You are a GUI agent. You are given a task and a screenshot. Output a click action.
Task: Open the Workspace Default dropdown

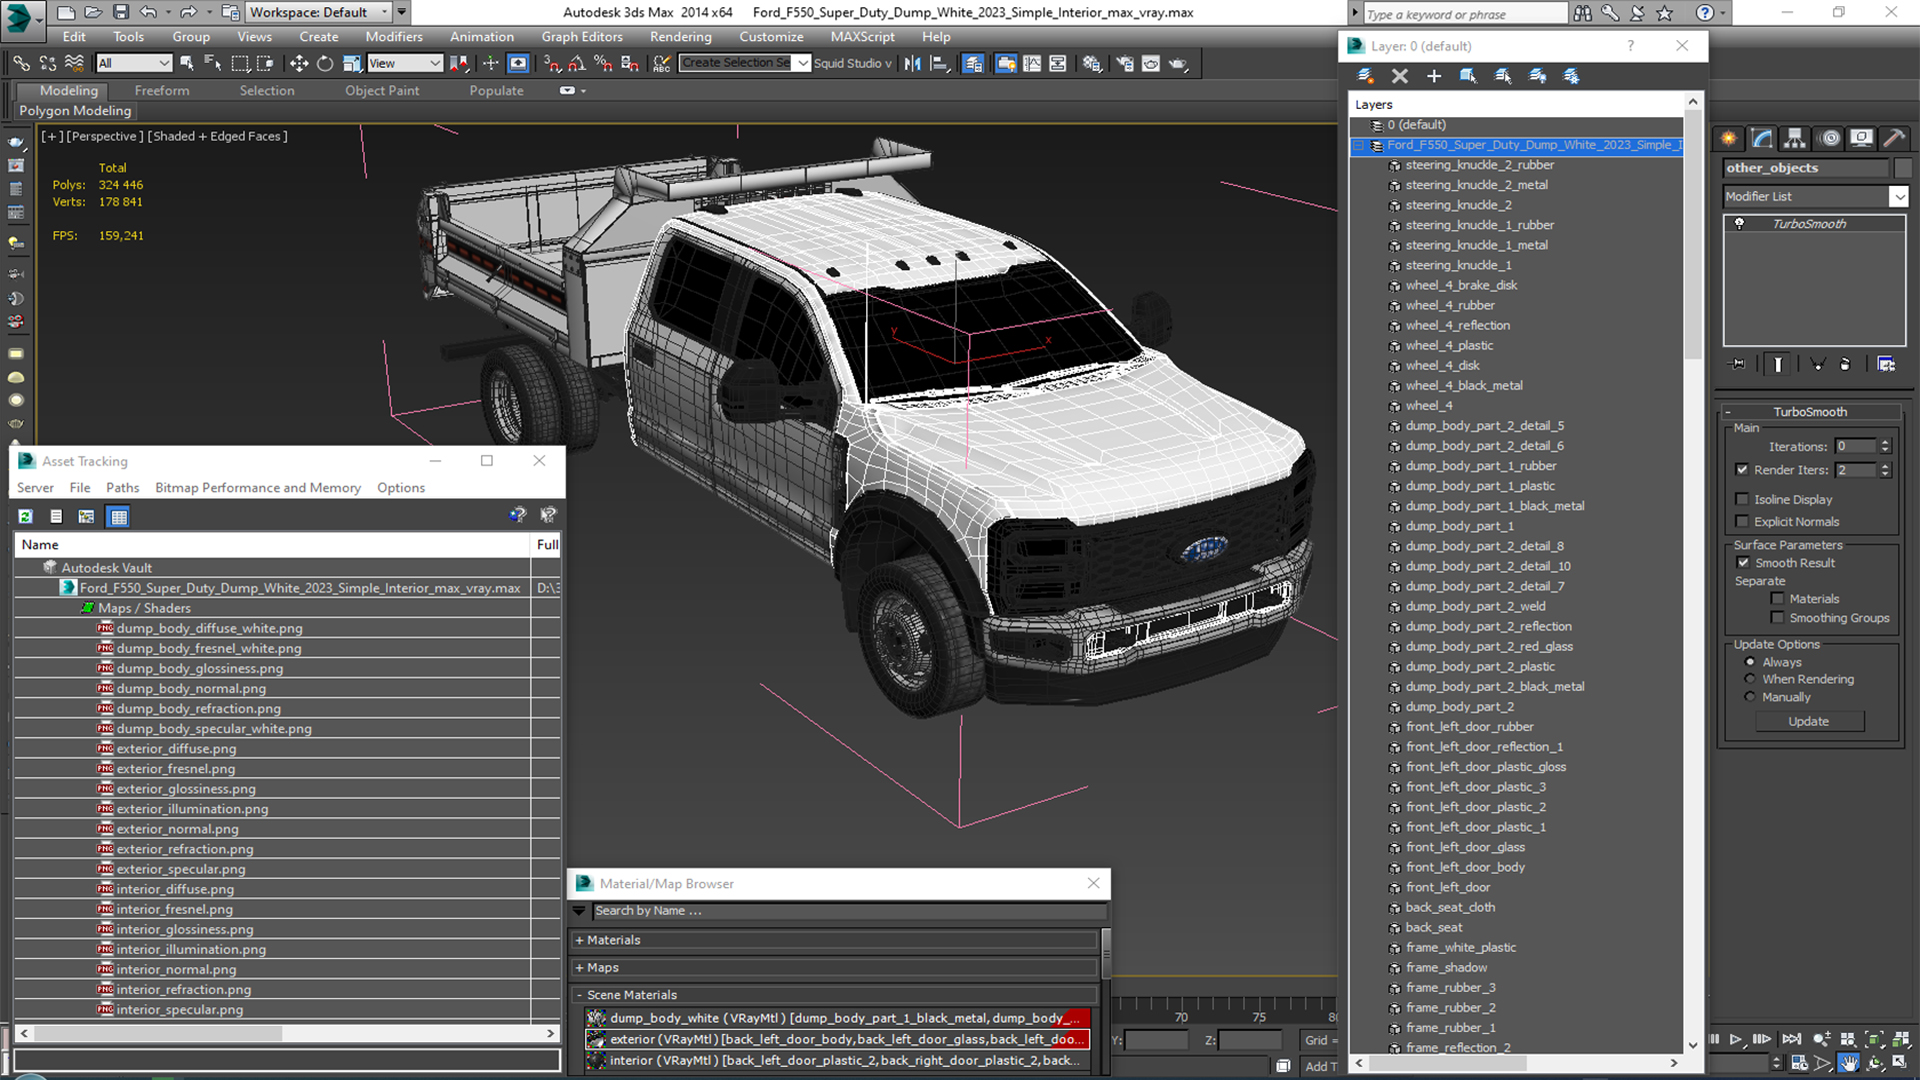coord(319,12)
